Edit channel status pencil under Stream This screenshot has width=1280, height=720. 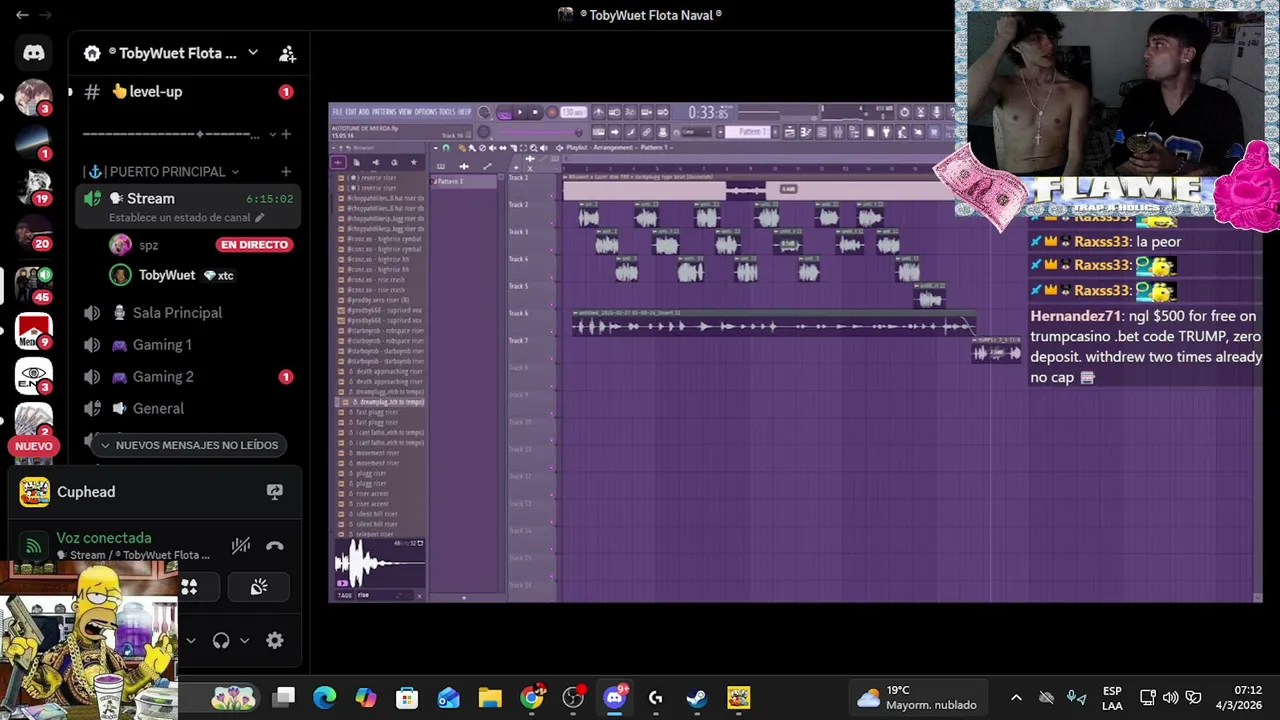pyautogui.click(x=260, y=217)
